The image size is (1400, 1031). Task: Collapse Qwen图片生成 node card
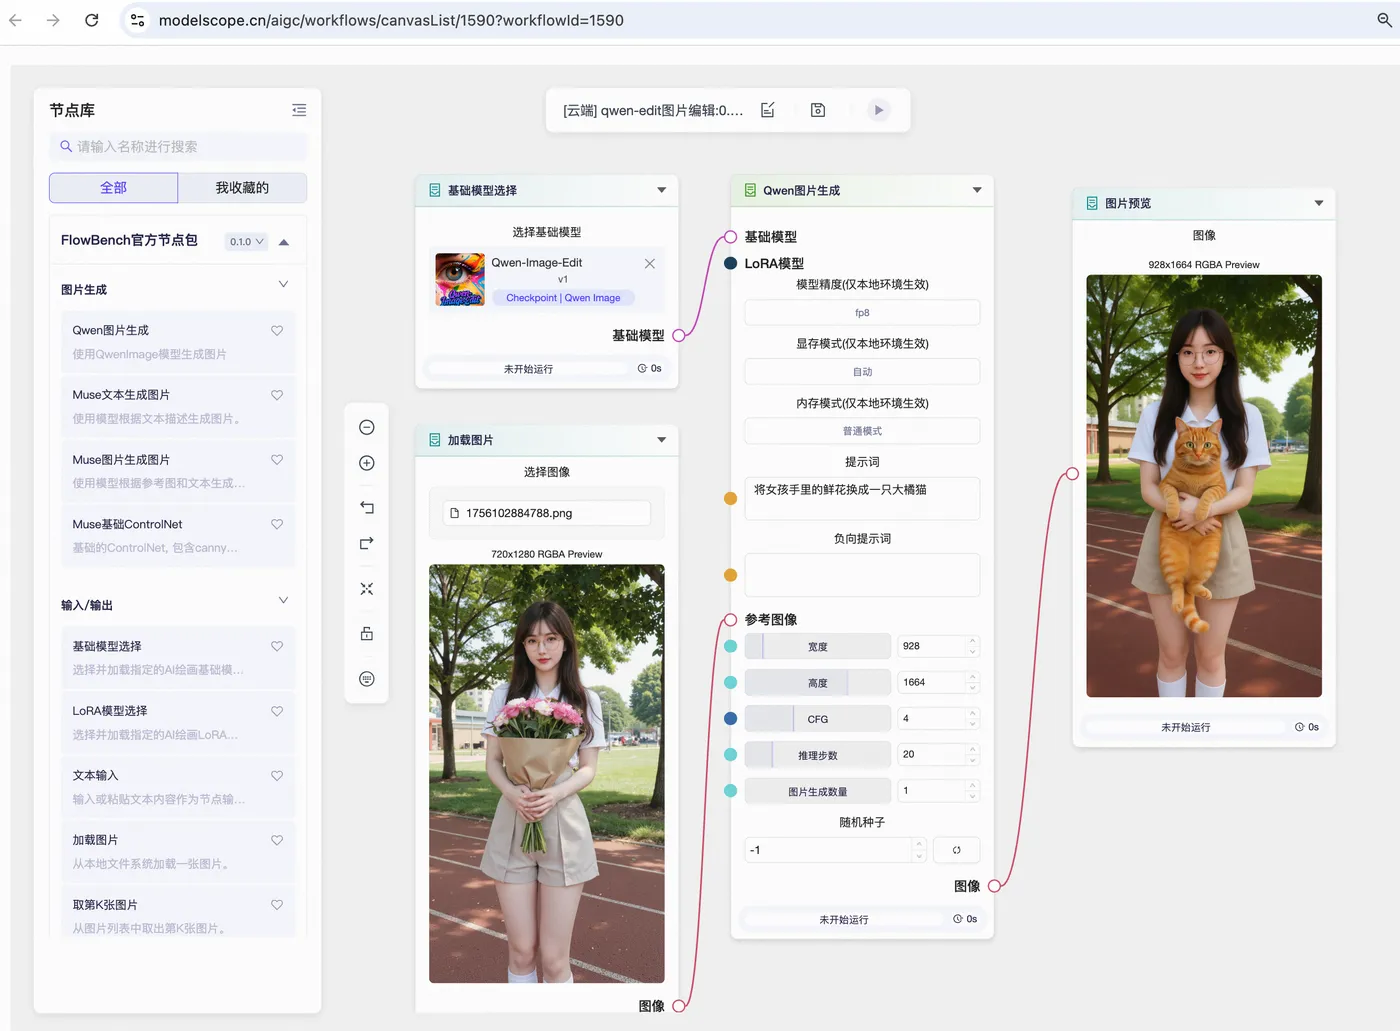(977, 190)
